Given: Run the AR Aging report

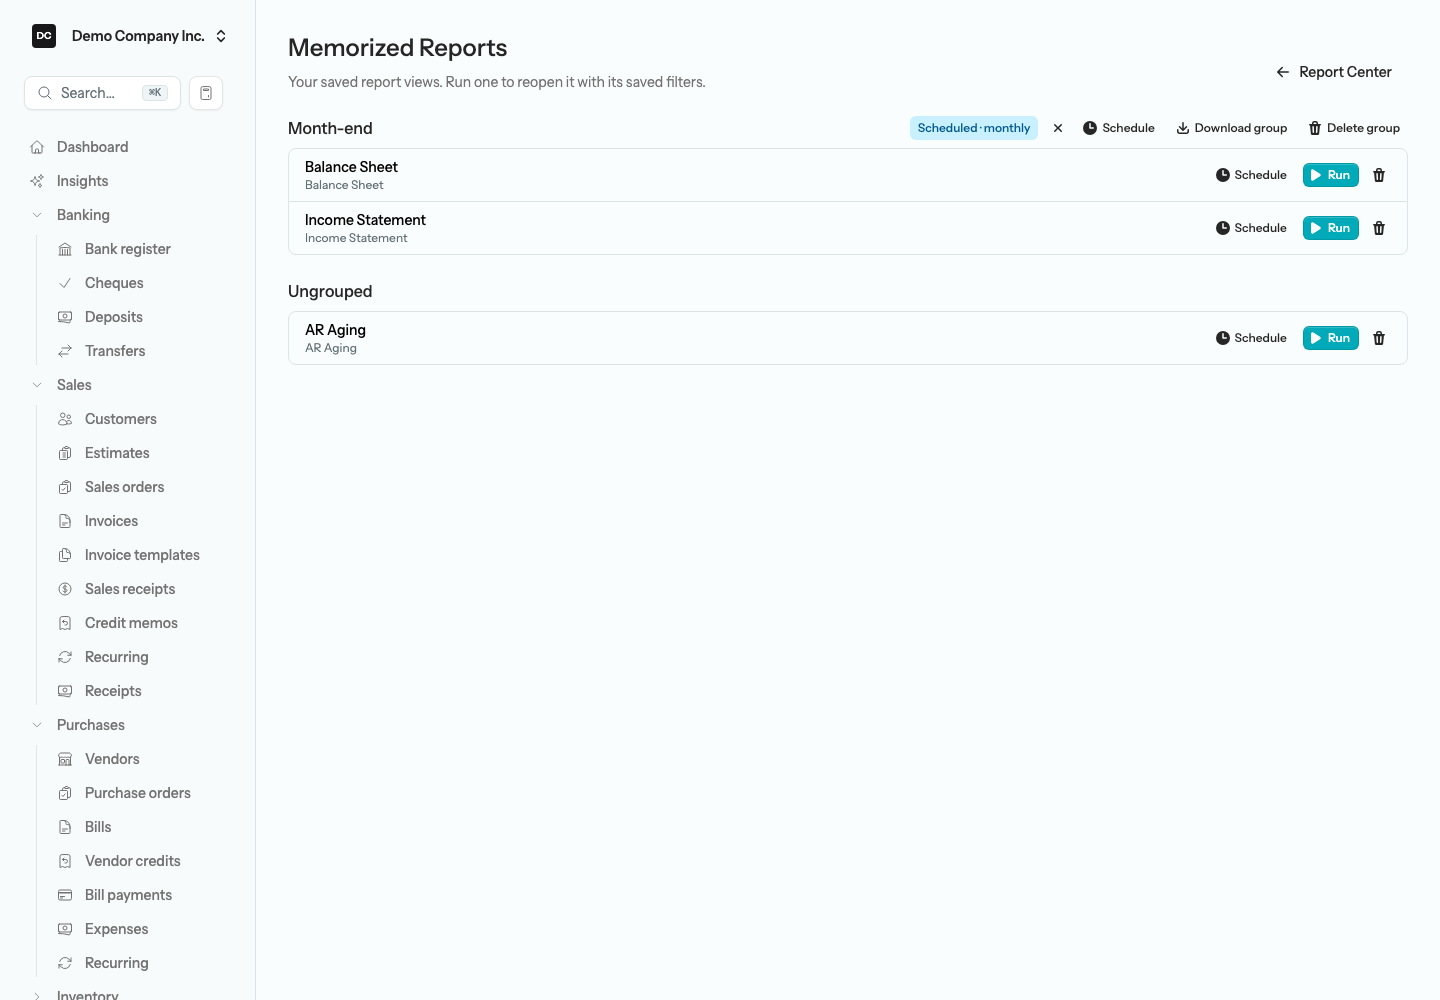Looking at the screenshot, I should click(1330, 338).
